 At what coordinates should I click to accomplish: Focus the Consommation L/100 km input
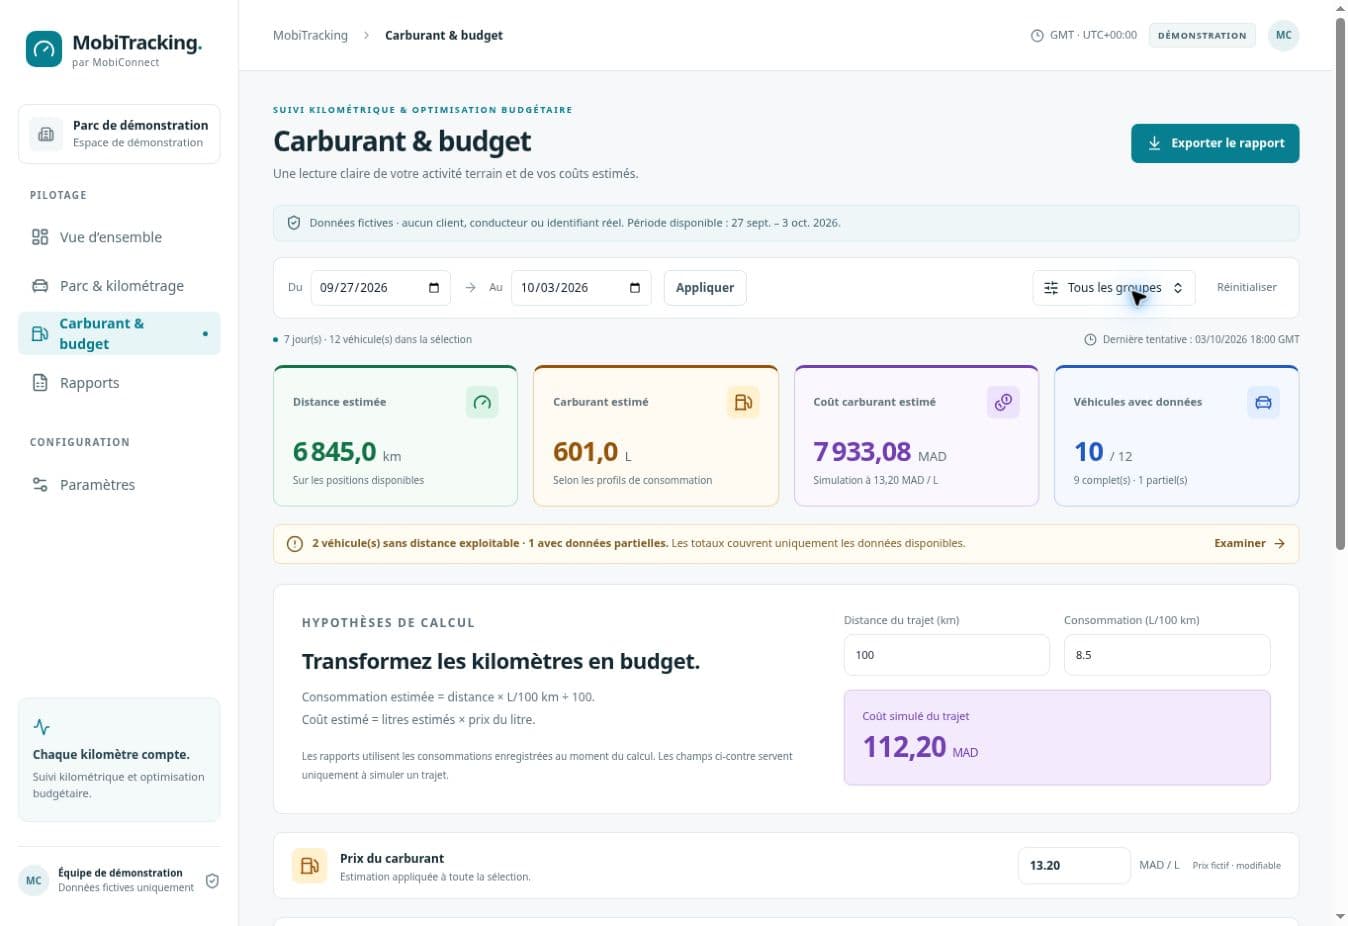coord(1167,655)
